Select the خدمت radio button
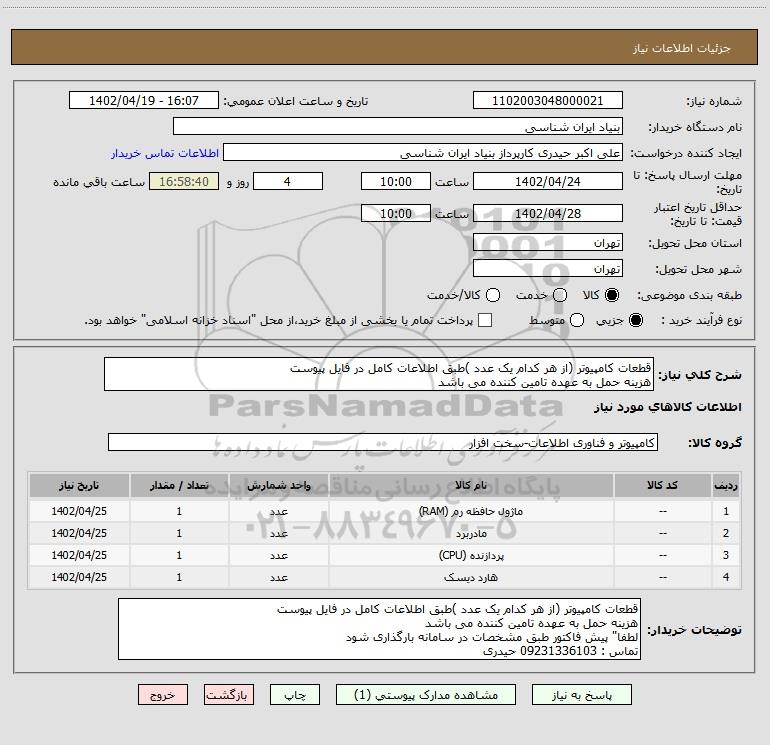770x745 pixels. pyautogui.click(x=560, y=295)
